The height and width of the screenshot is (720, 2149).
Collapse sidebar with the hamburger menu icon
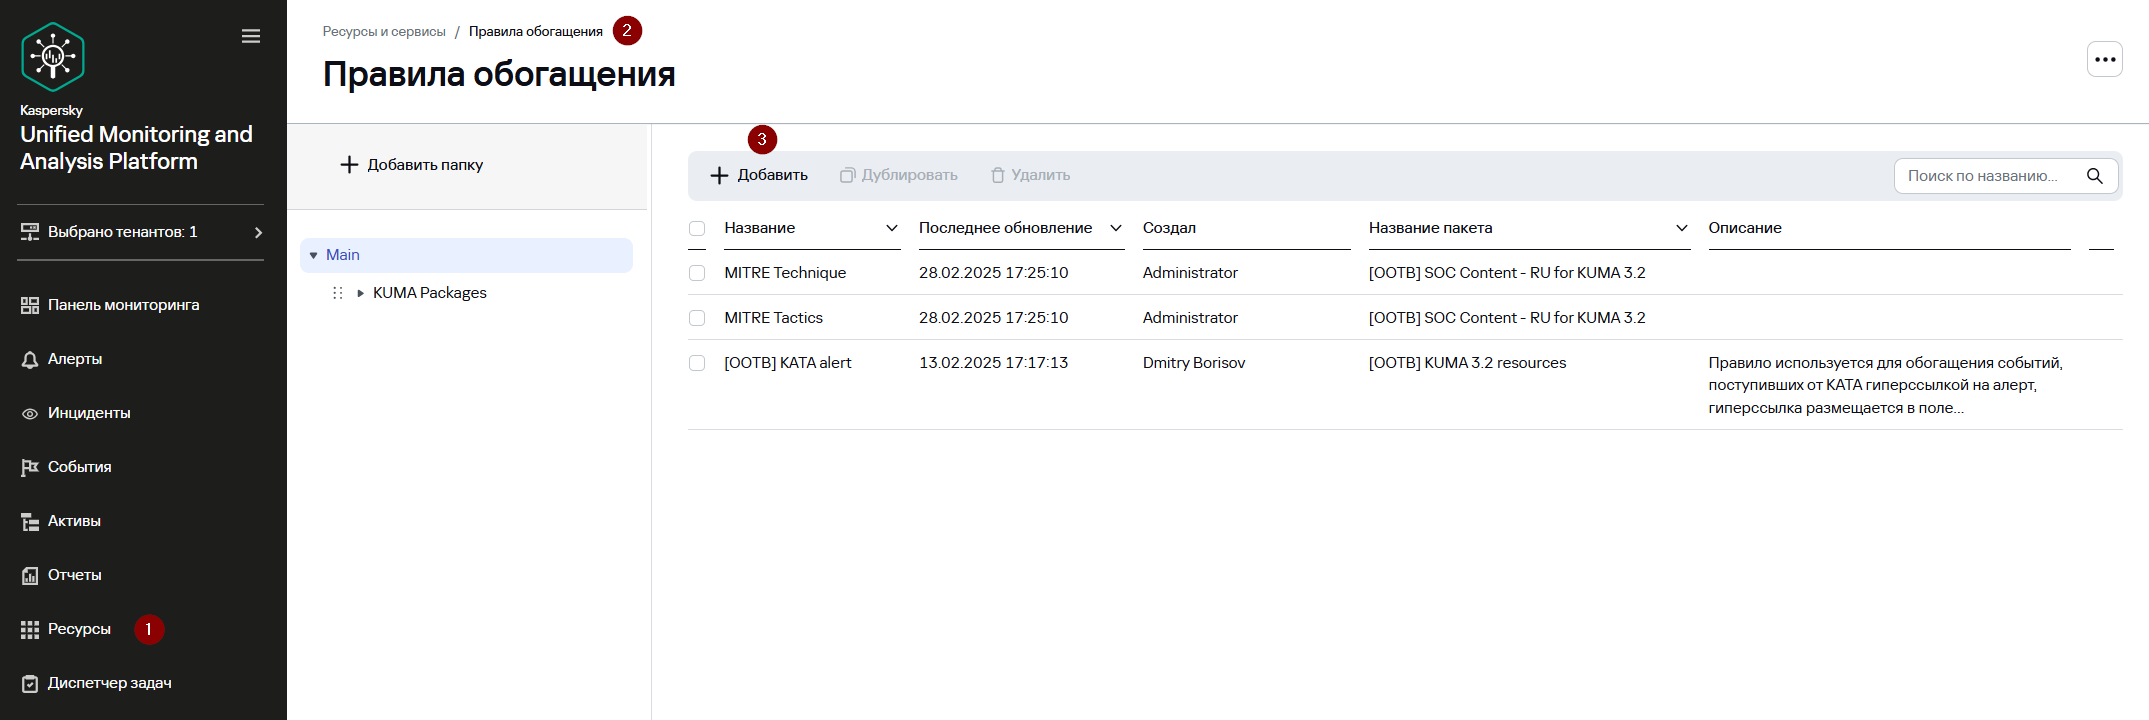coord(251,36)
